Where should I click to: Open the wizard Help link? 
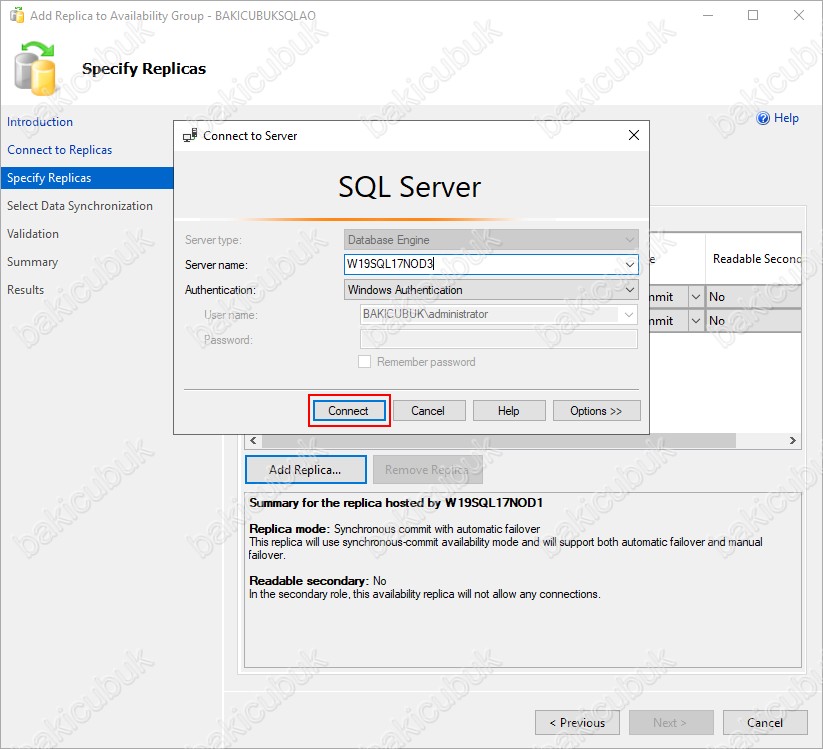click(786, 118)
